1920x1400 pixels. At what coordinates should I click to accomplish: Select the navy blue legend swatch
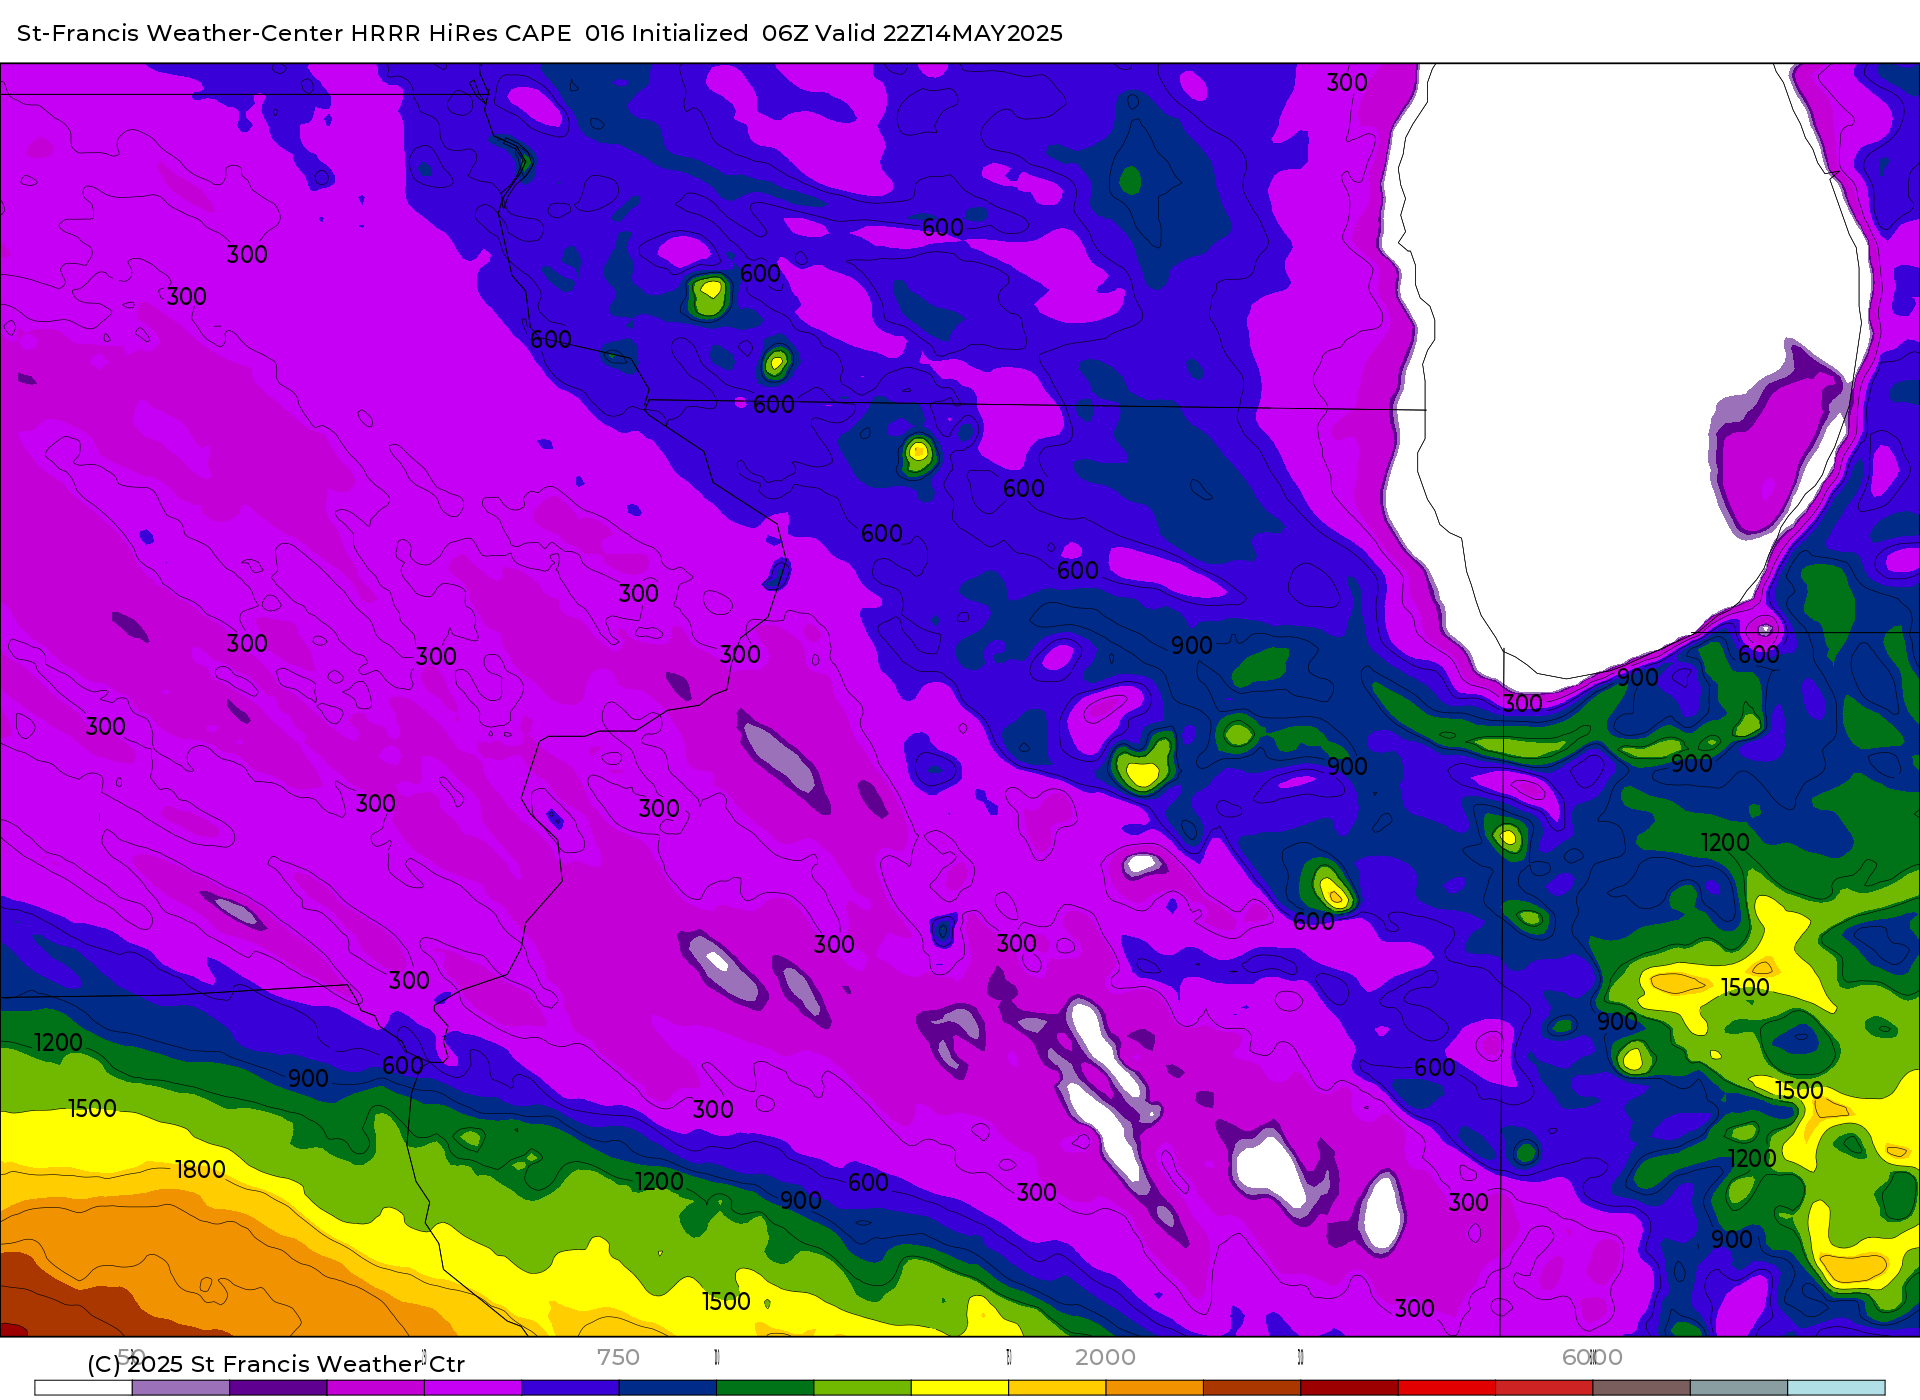pos(668,1388)
